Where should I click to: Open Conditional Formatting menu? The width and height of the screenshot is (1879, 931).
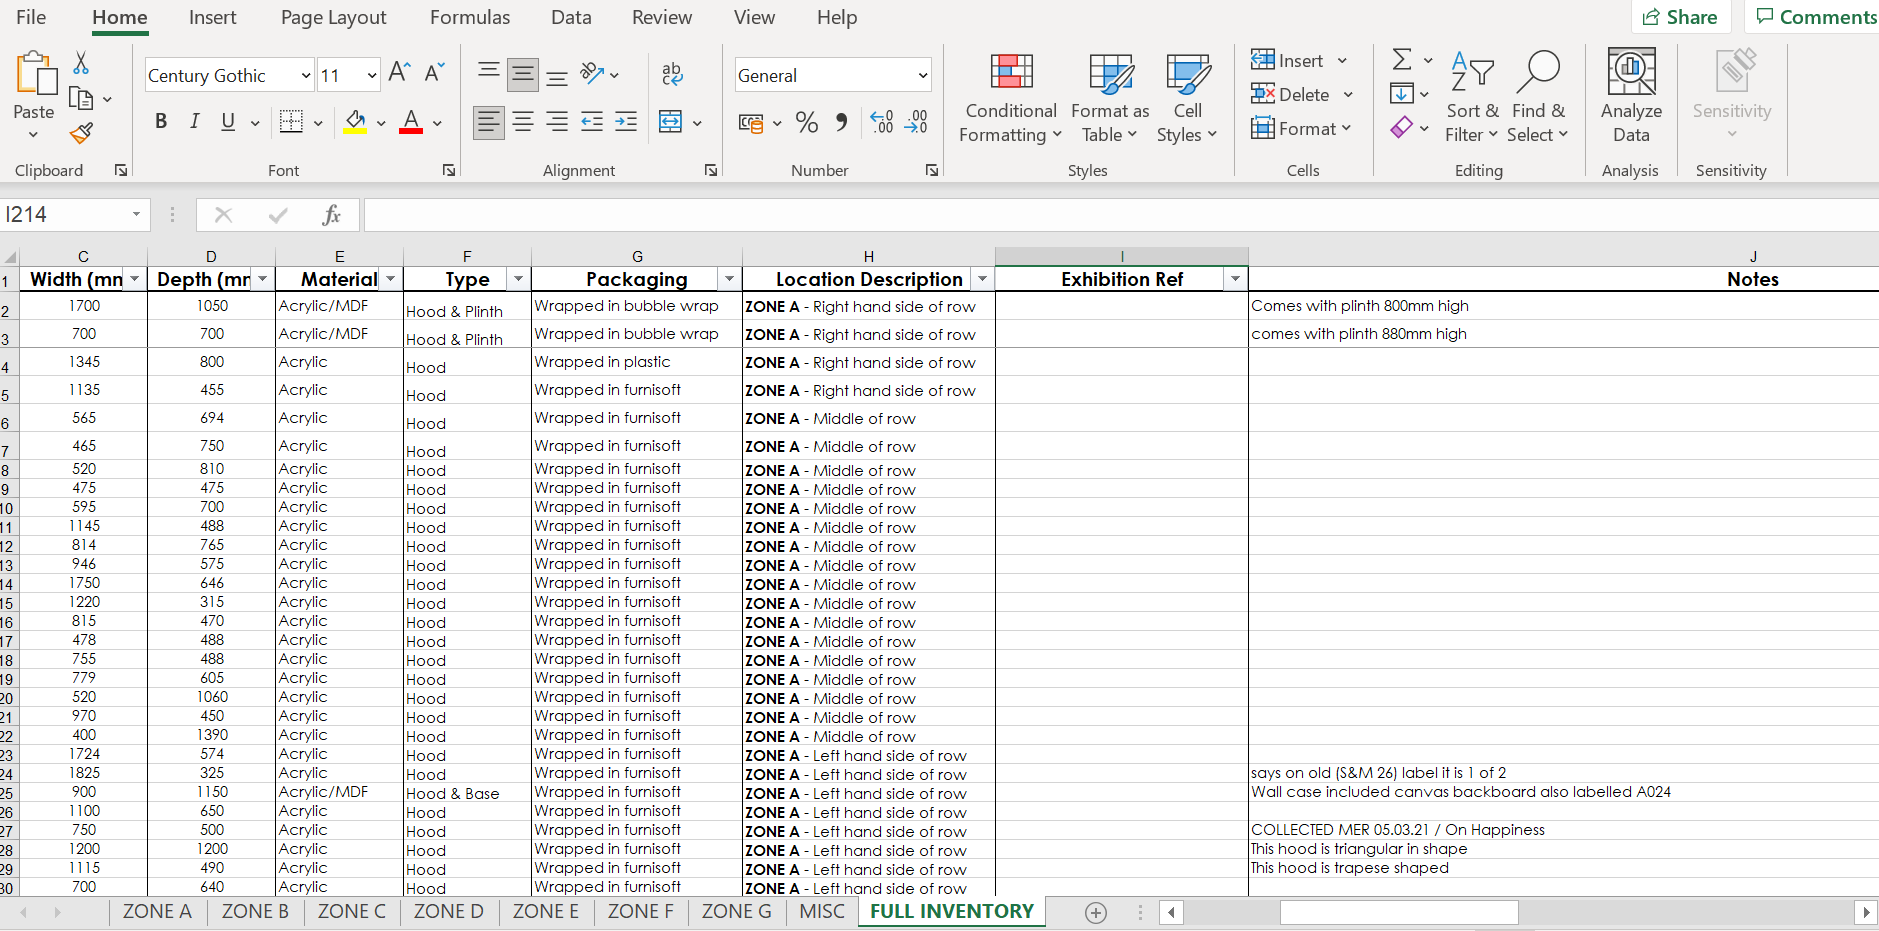1011,99
